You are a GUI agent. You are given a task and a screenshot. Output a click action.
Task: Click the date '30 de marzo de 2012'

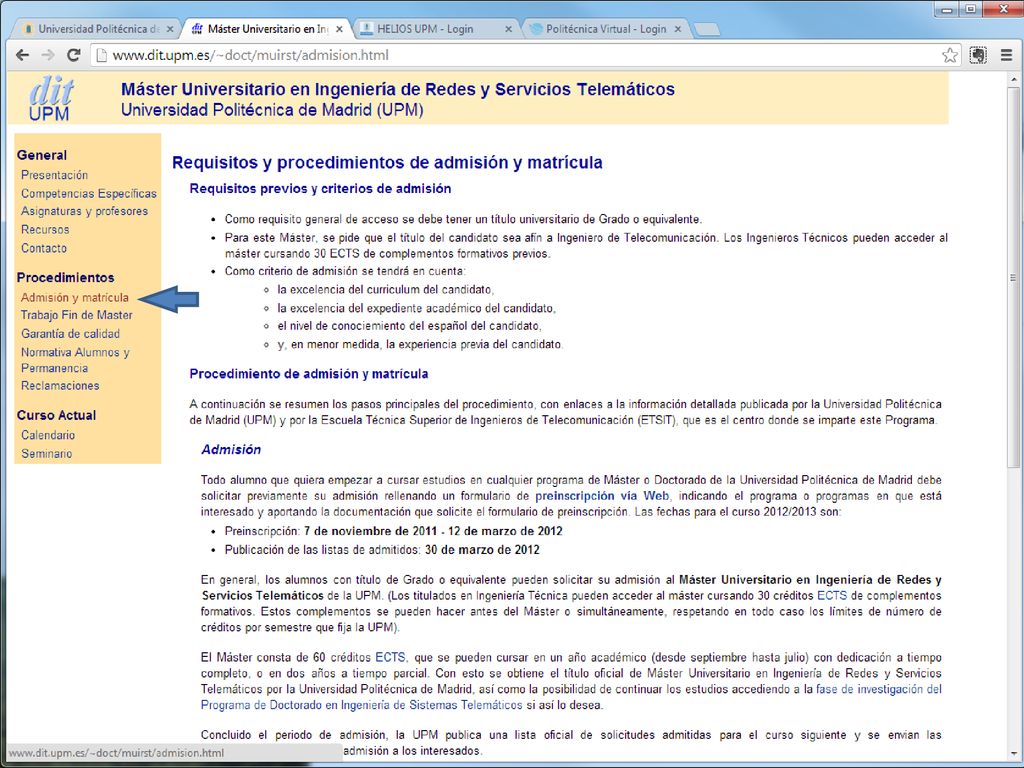[483, 550]
